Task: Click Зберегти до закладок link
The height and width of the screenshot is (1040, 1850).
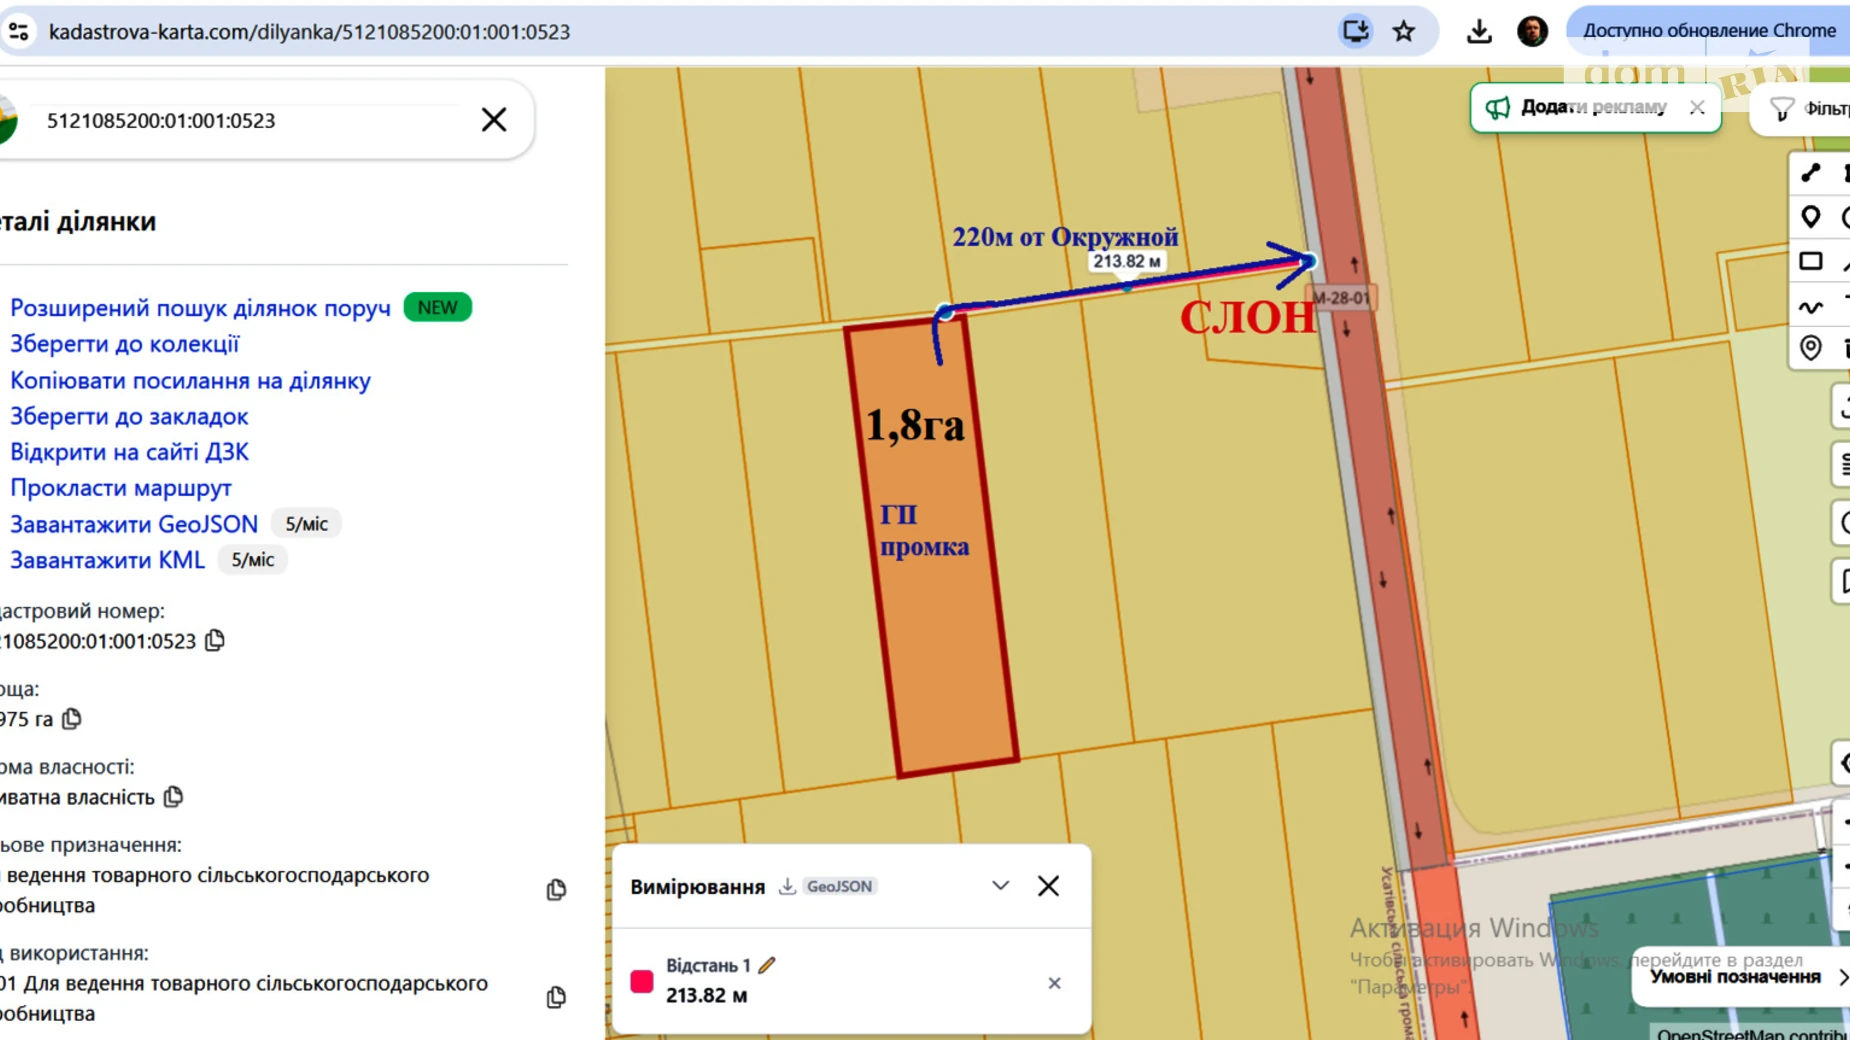Action: pos(129,416)
